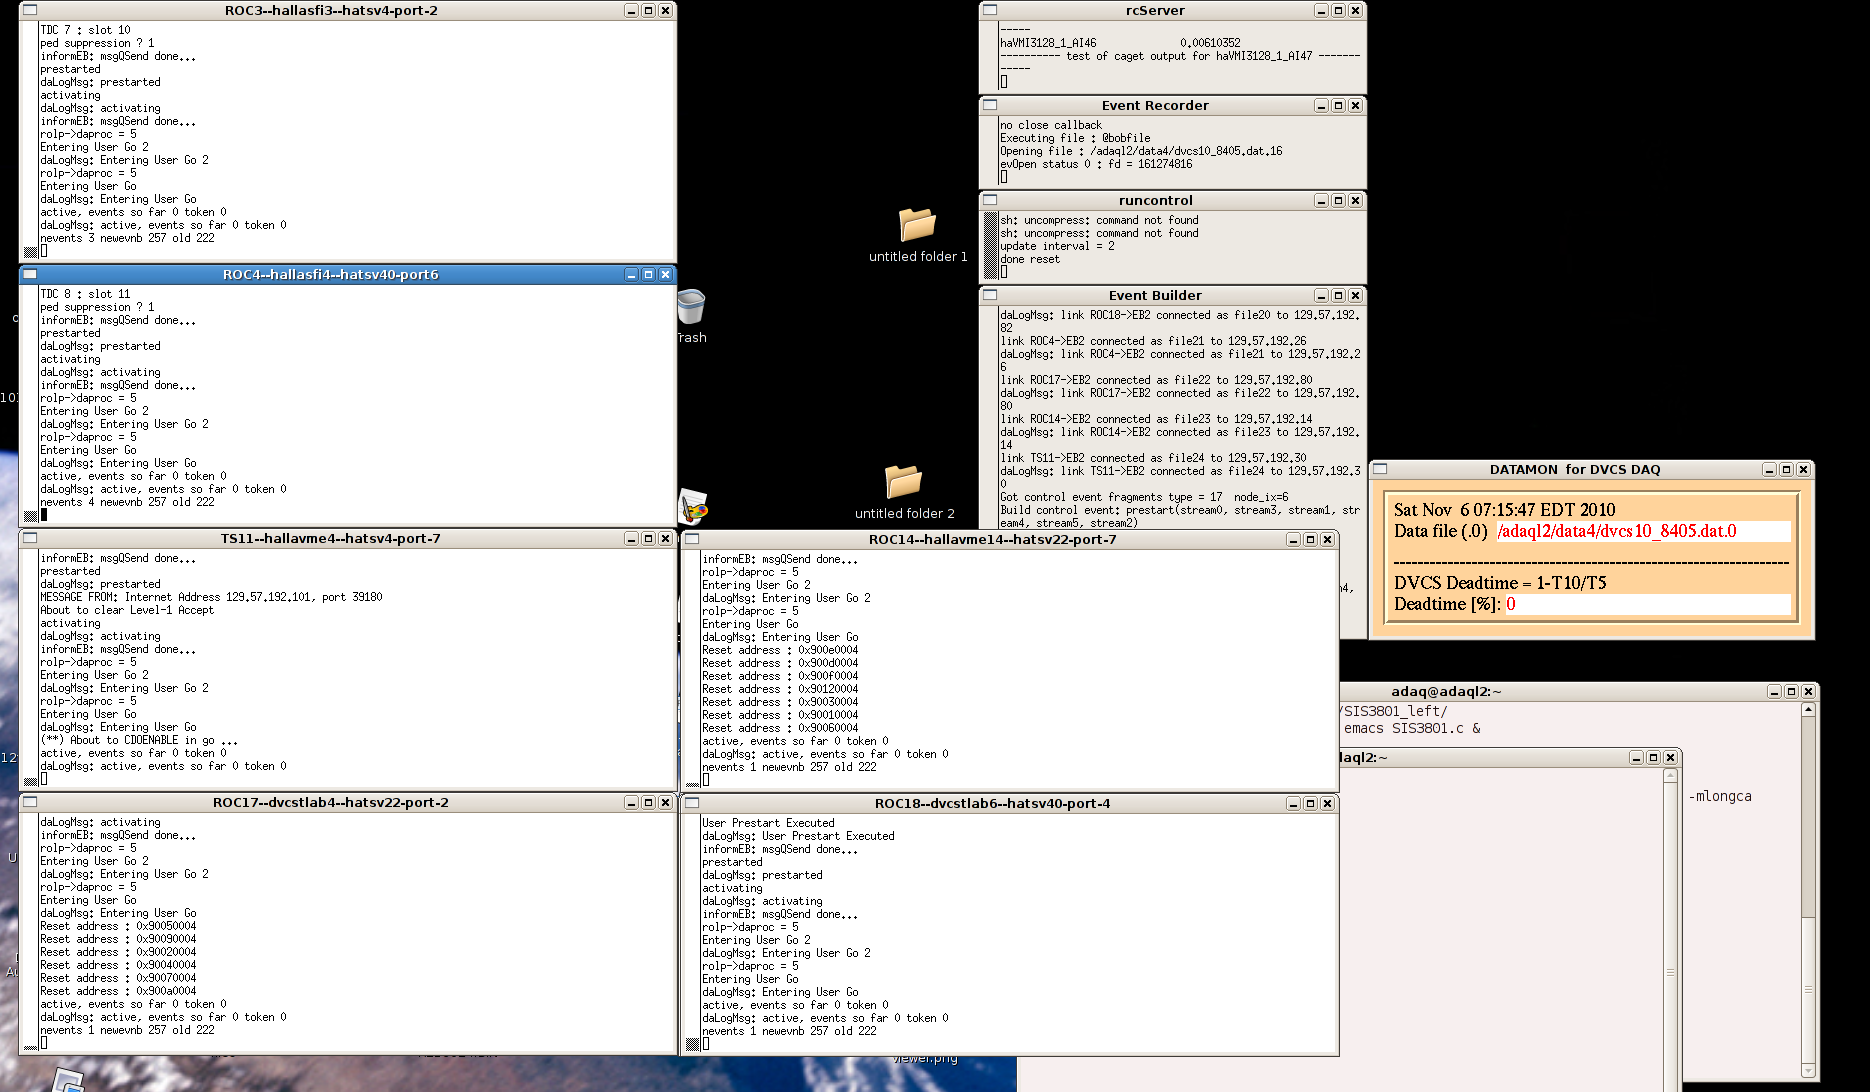Screen dimensions: 1870x1092
Task: Click 'Got control event fragments' line in Event Builder
Action: 1144,497
